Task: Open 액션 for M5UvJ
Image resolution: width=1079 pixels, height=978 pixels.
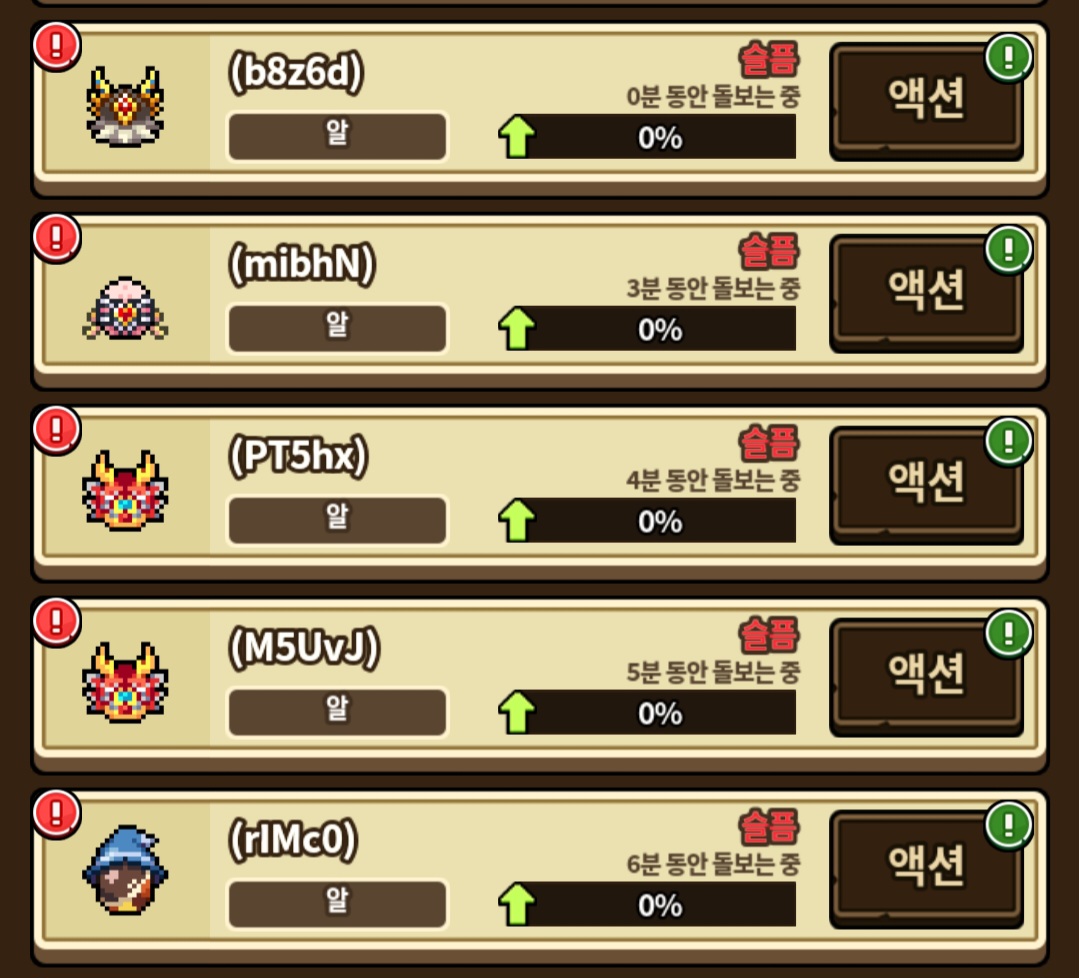Action: 926,678
